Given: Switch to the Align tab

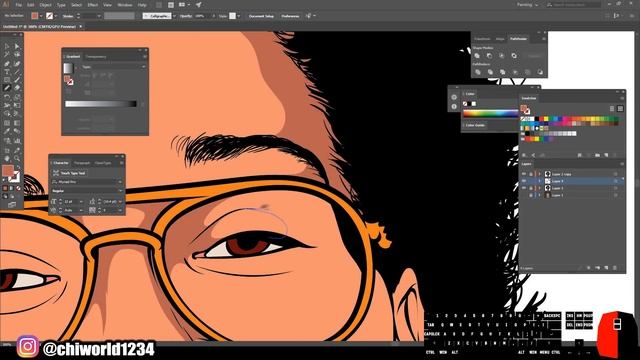Looking at the screenshot, I should (500, 39).
